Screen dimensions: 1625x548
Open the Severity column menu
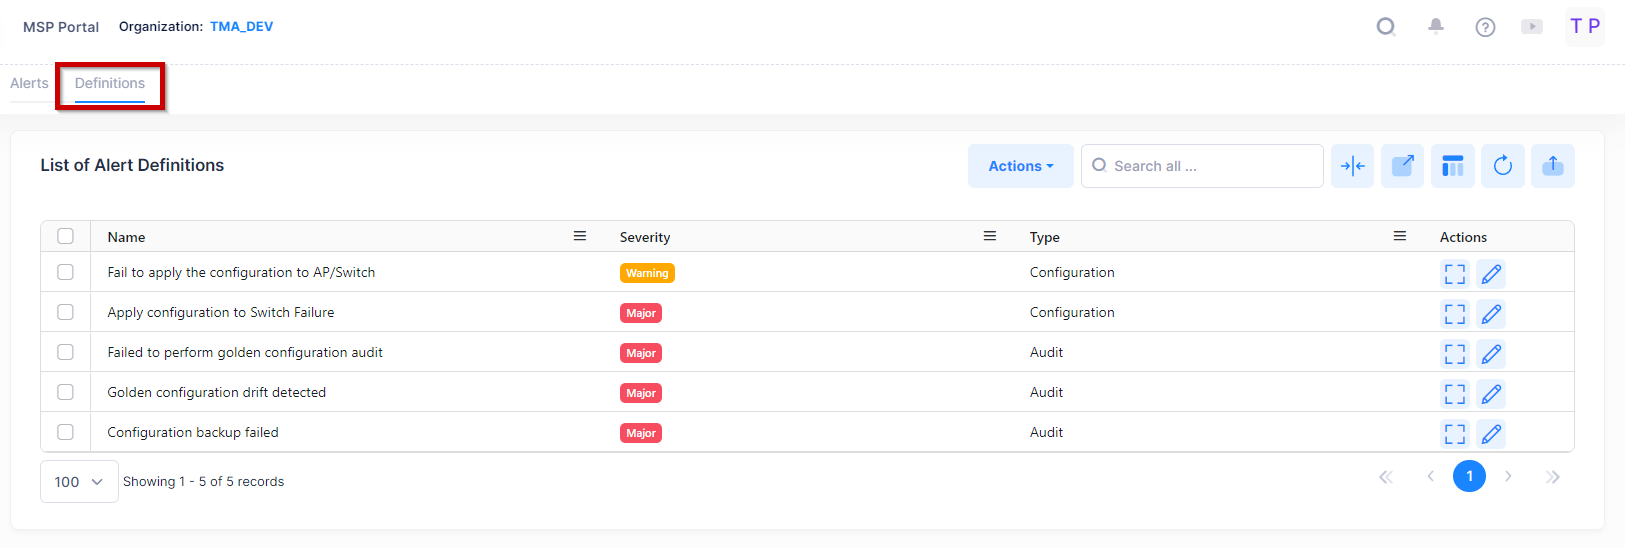pos(989,236)
